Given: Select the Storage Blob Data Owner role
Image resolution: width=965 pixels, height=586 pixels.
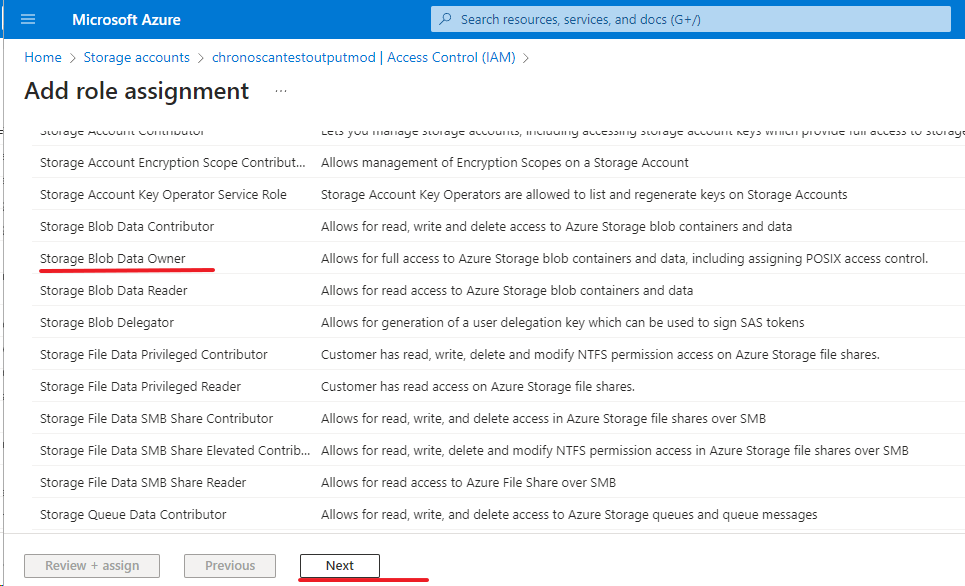Looking at the screenshot, I should [x=113, y=258].
